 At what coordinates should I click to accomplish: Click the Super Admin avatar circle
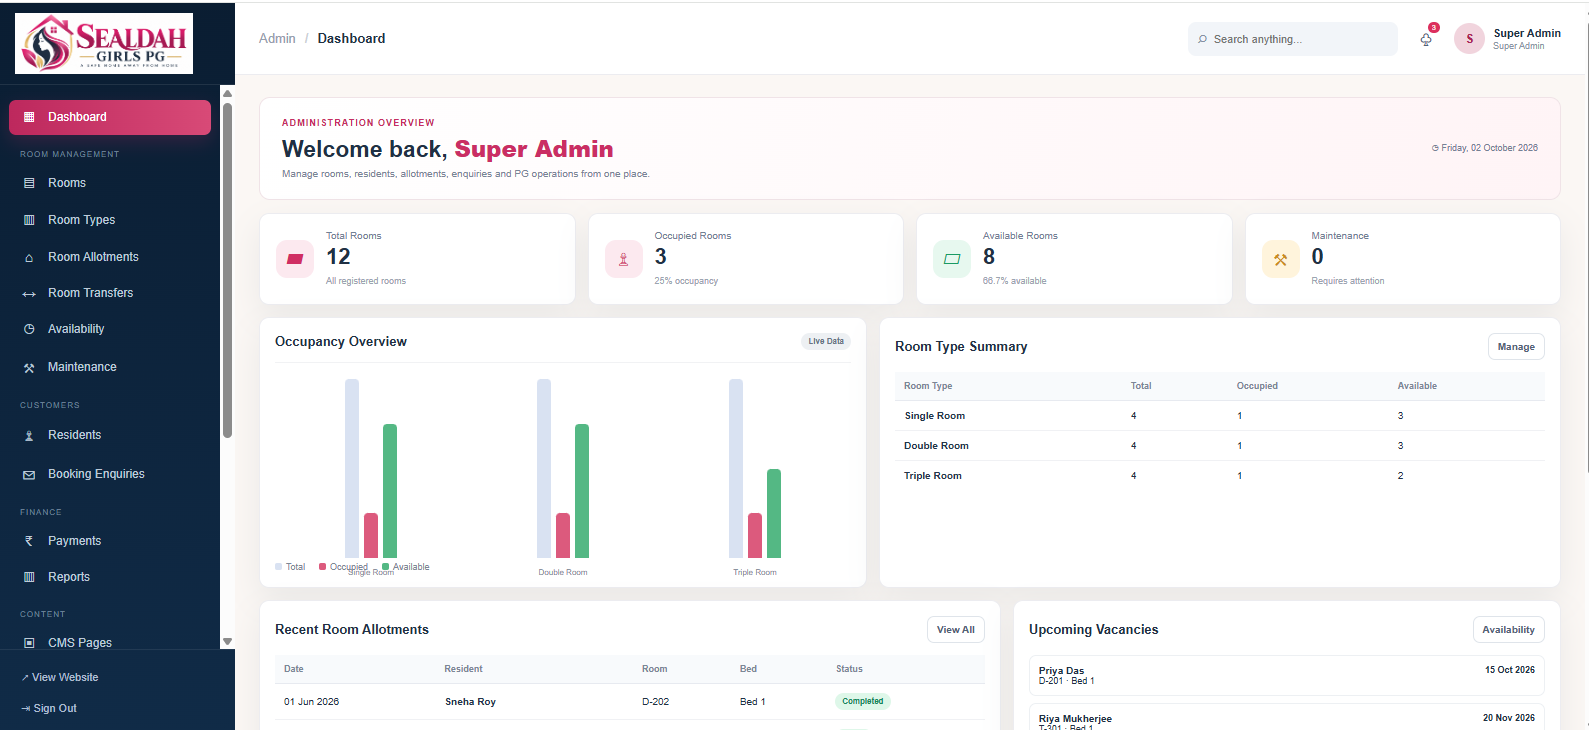point(1469,39)
